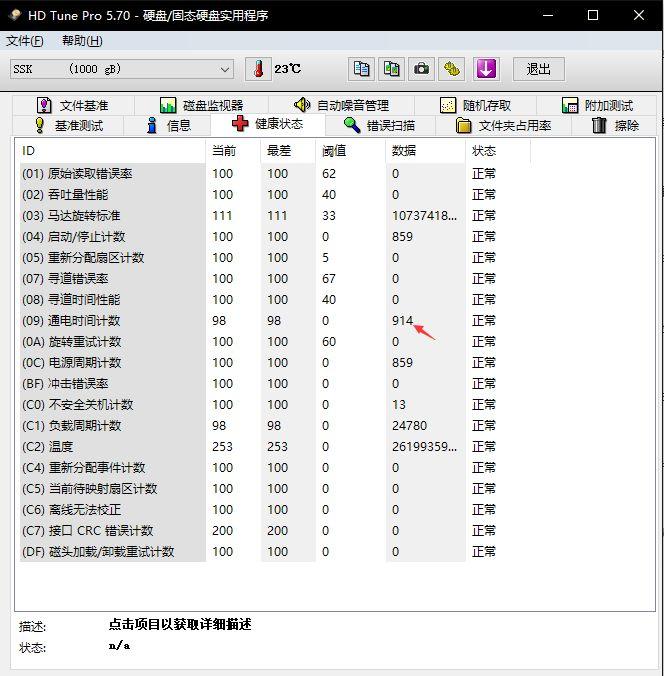Viewport: 664px width, 676px height.
Task: Switch to the 基准测试 tab
Action: [68, 125]
